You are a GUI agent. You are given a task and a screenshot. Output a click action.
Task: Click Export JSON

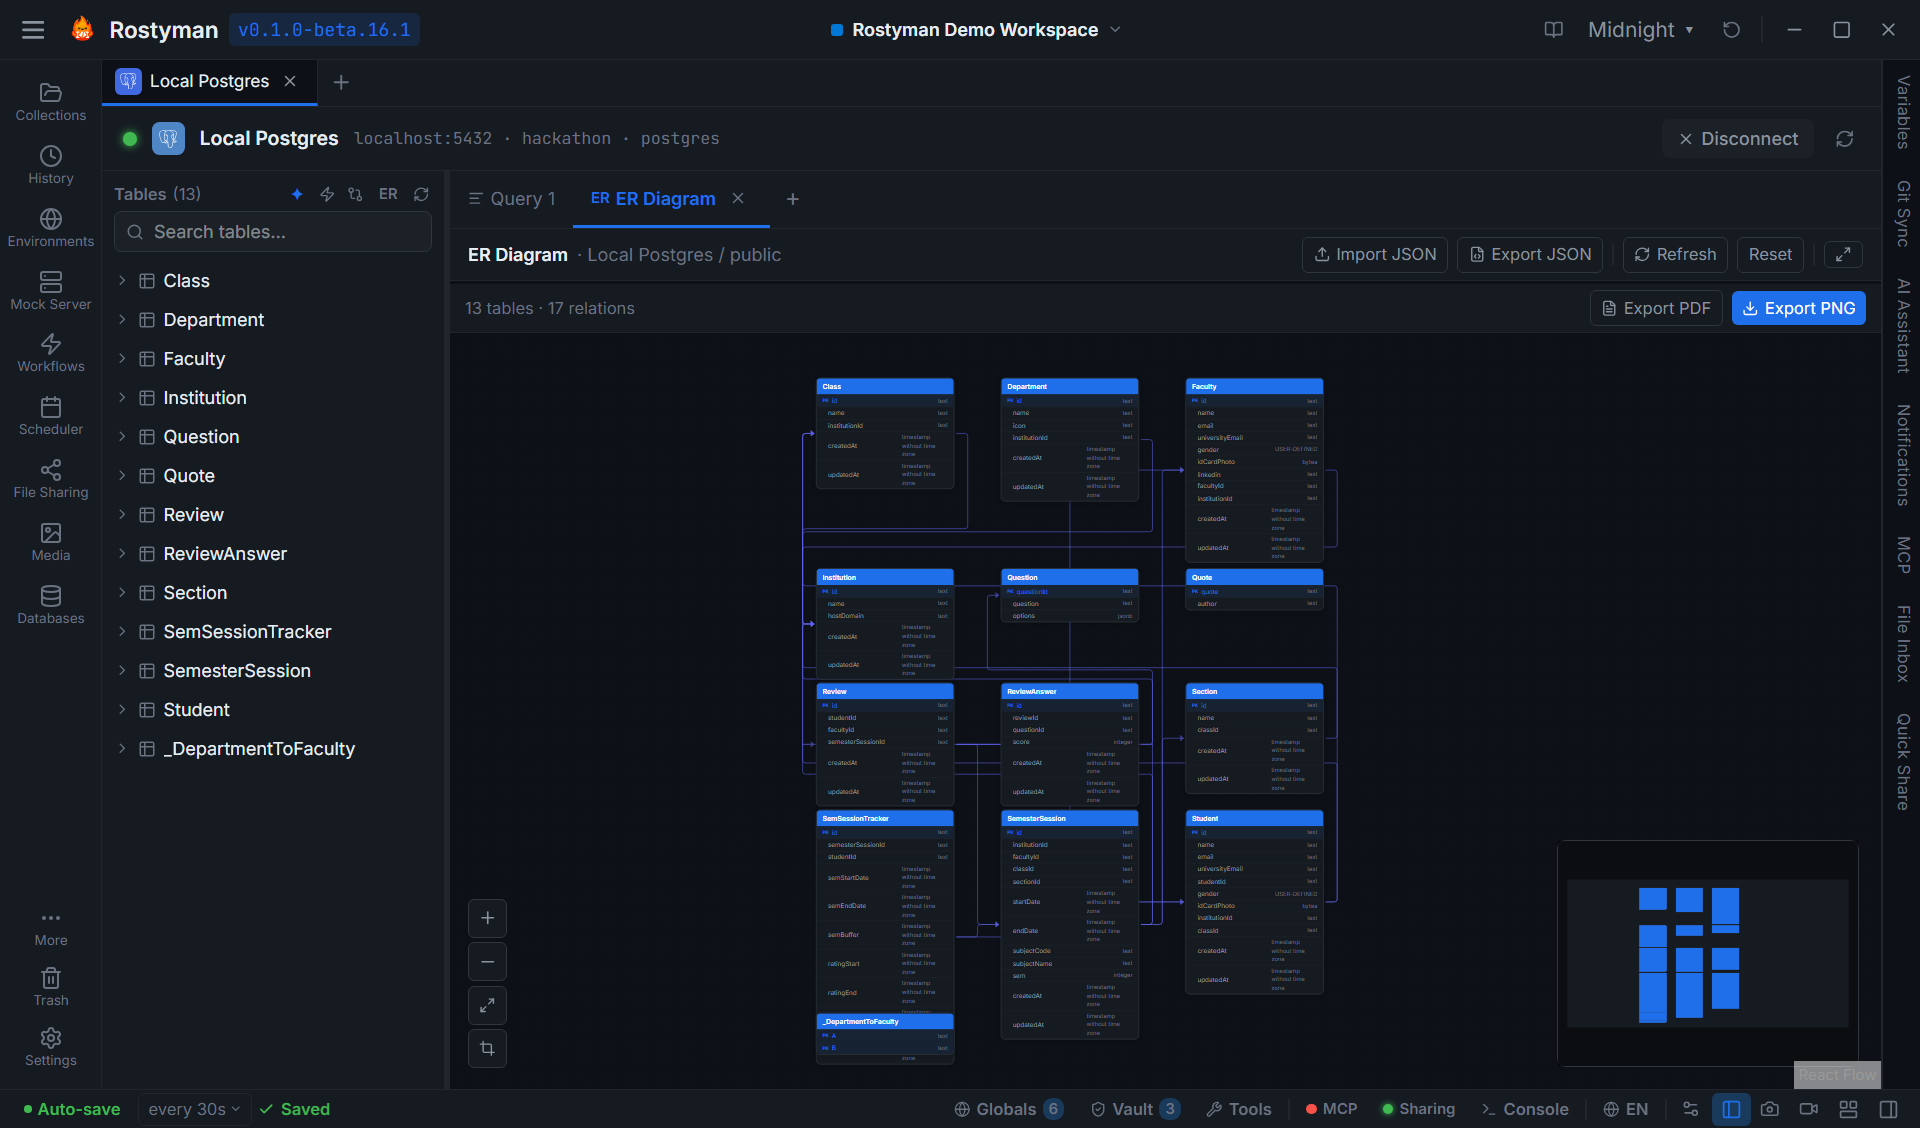(x=1530, y=255)
